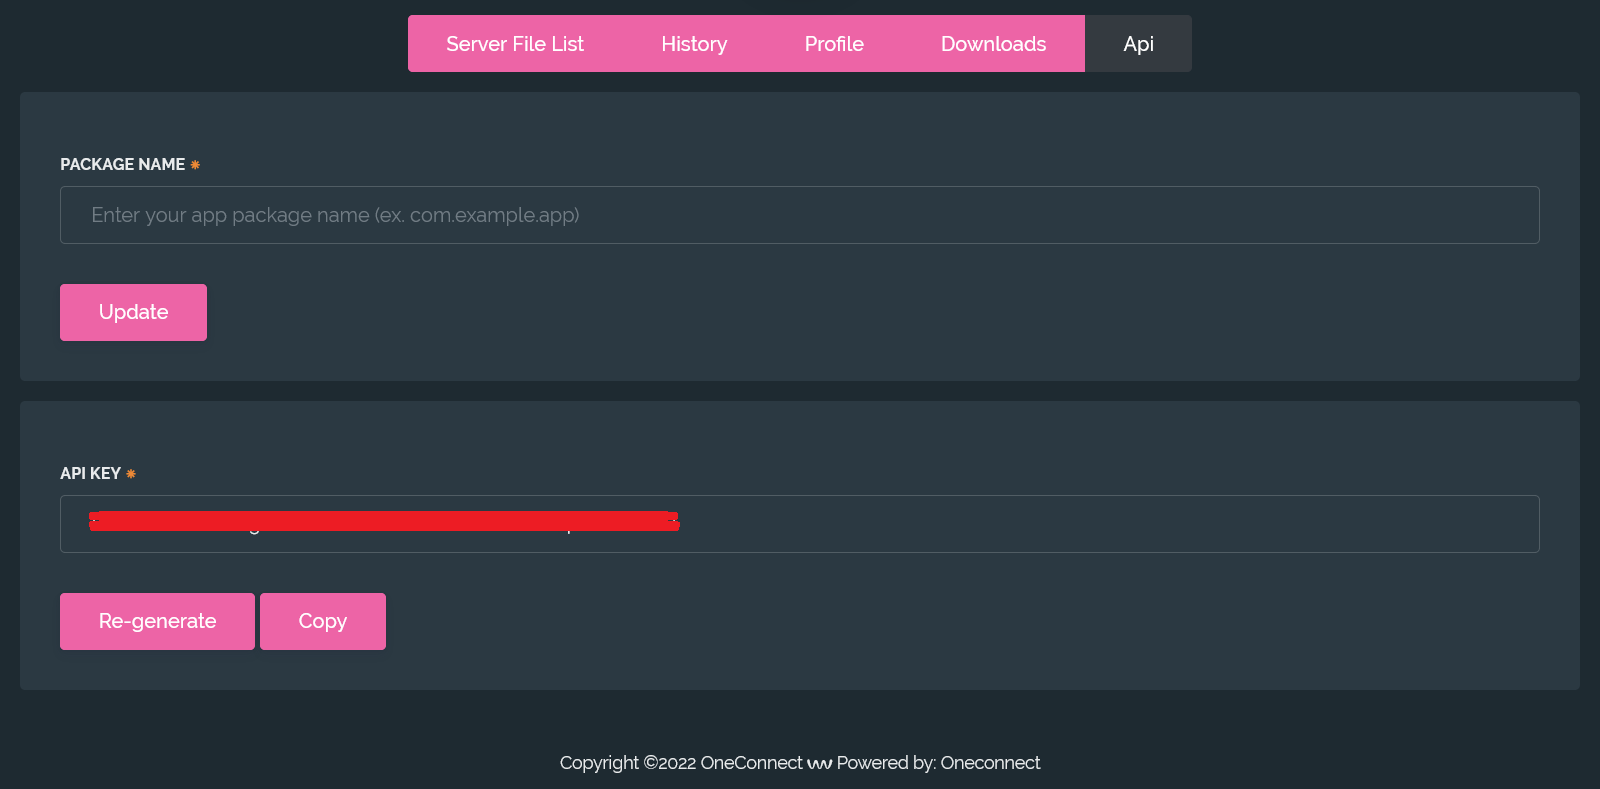Open the Downloads tab
The width and height of the screenshot is (1600, 789).
coord(993,44)
